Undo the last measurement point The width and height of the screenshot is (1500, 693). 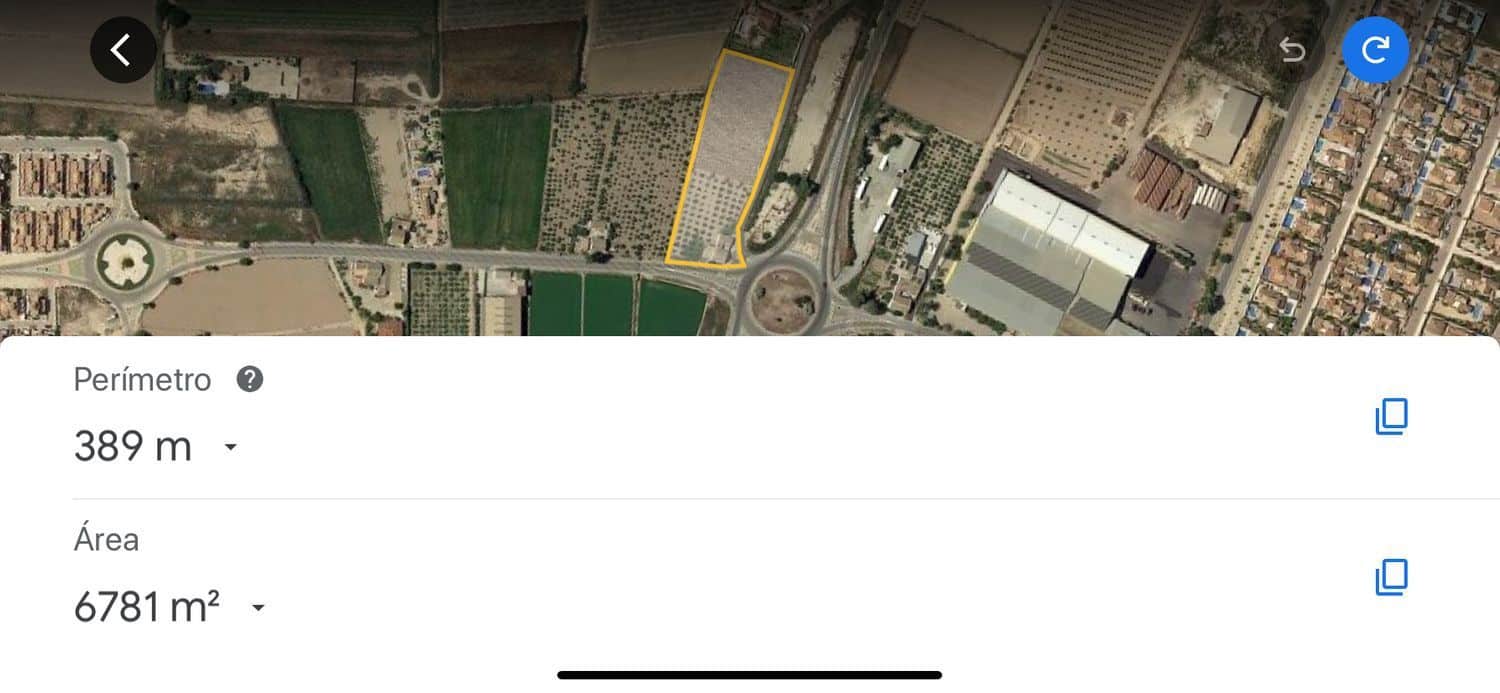point(1292,50)
